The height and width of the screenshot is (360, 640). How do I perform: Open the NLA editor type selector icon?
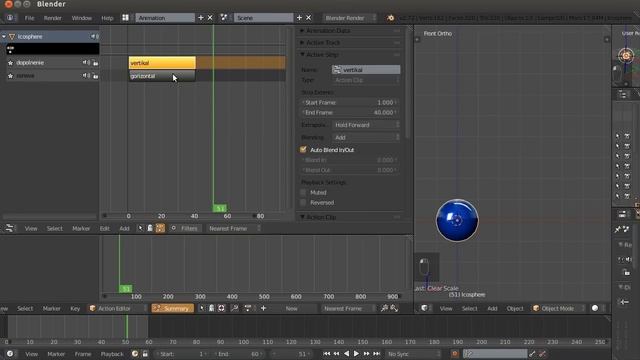point(9,228)
